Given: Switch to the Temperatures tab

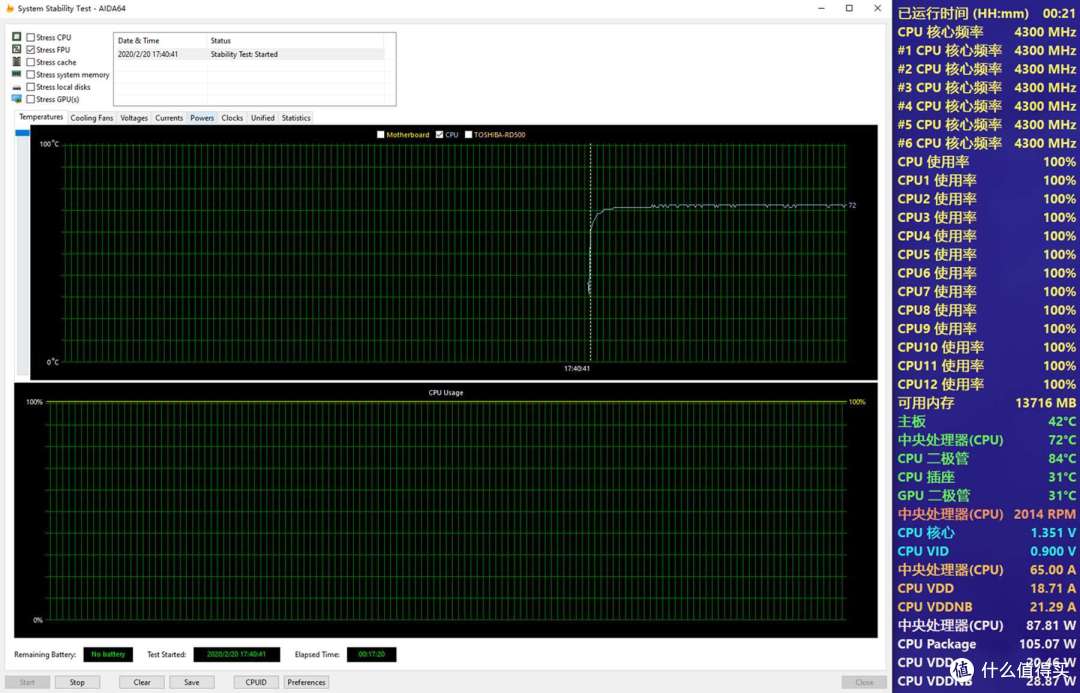Looking at the screenshot, I should 41,117.
